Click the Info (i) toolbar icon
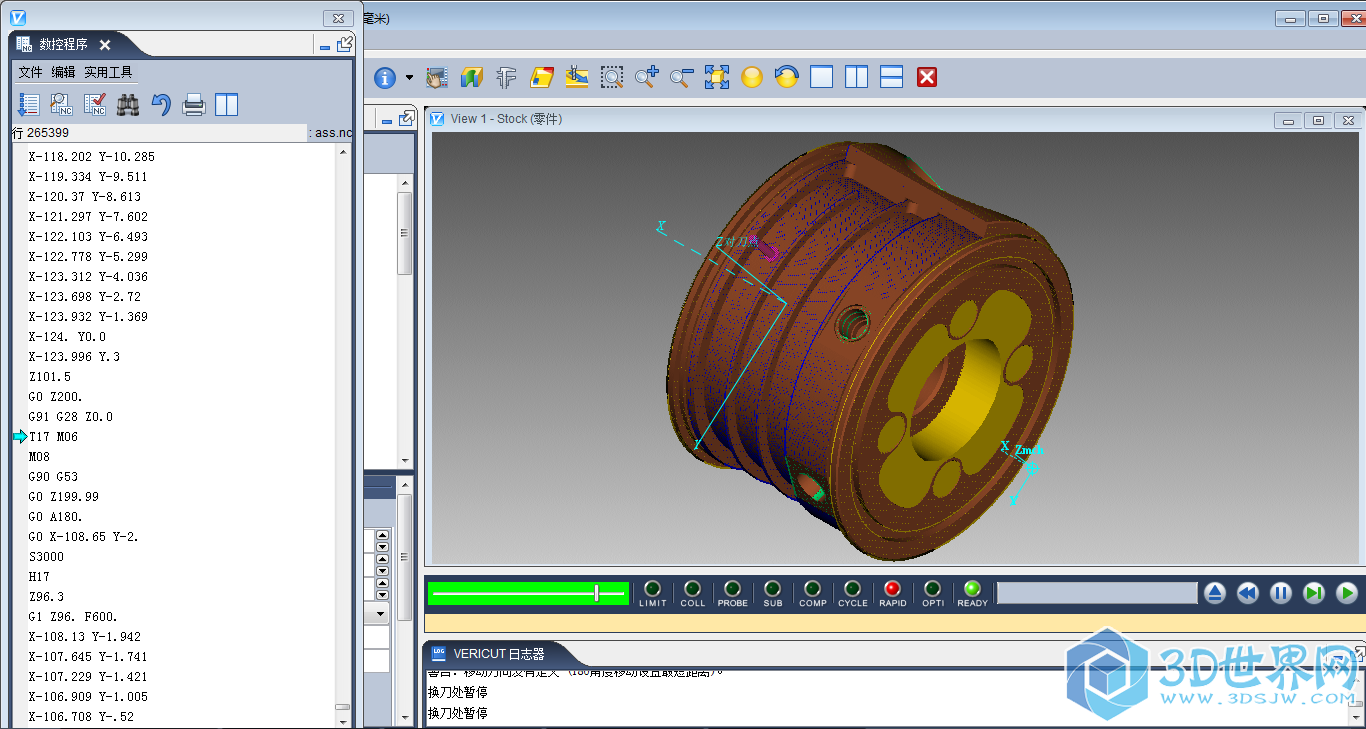 coord(385,77)
